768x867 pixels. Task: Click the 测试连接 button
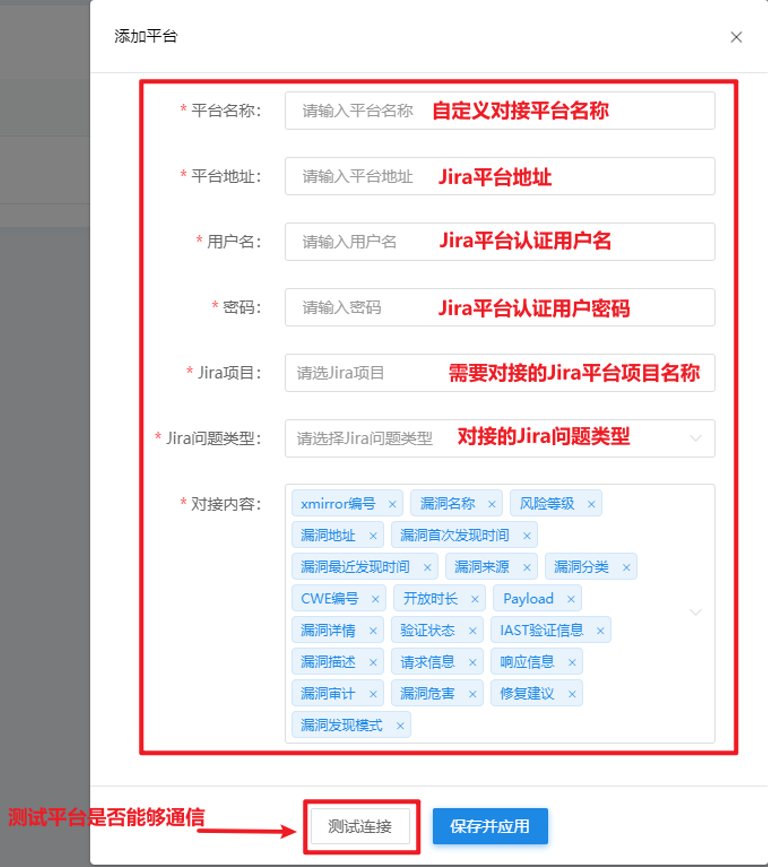360,826
